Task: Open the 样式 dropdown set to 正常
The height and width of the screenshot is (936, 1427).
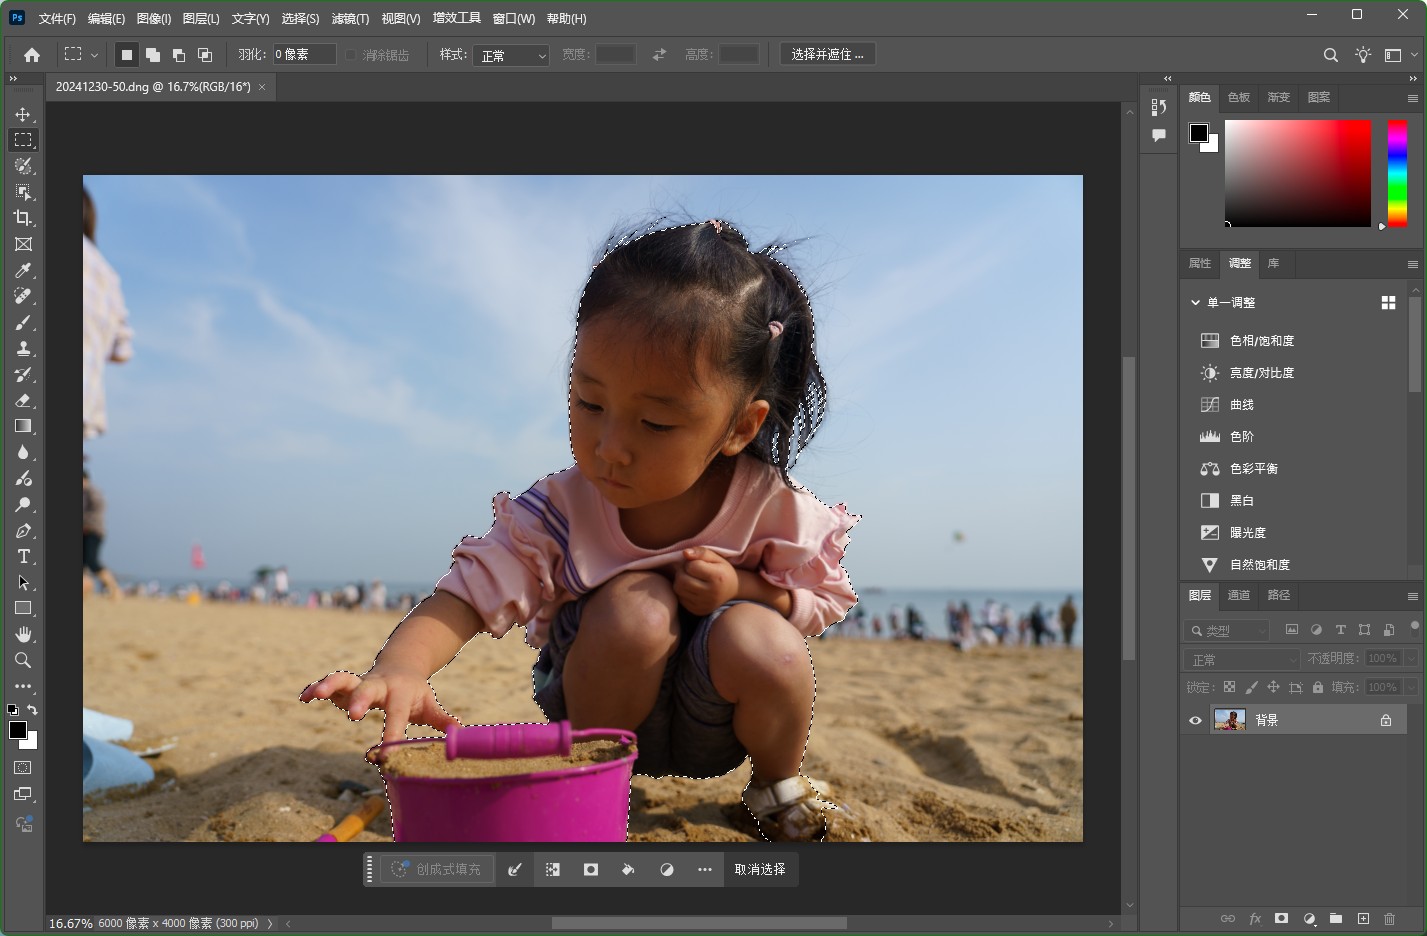Action: tap(511, 55)
